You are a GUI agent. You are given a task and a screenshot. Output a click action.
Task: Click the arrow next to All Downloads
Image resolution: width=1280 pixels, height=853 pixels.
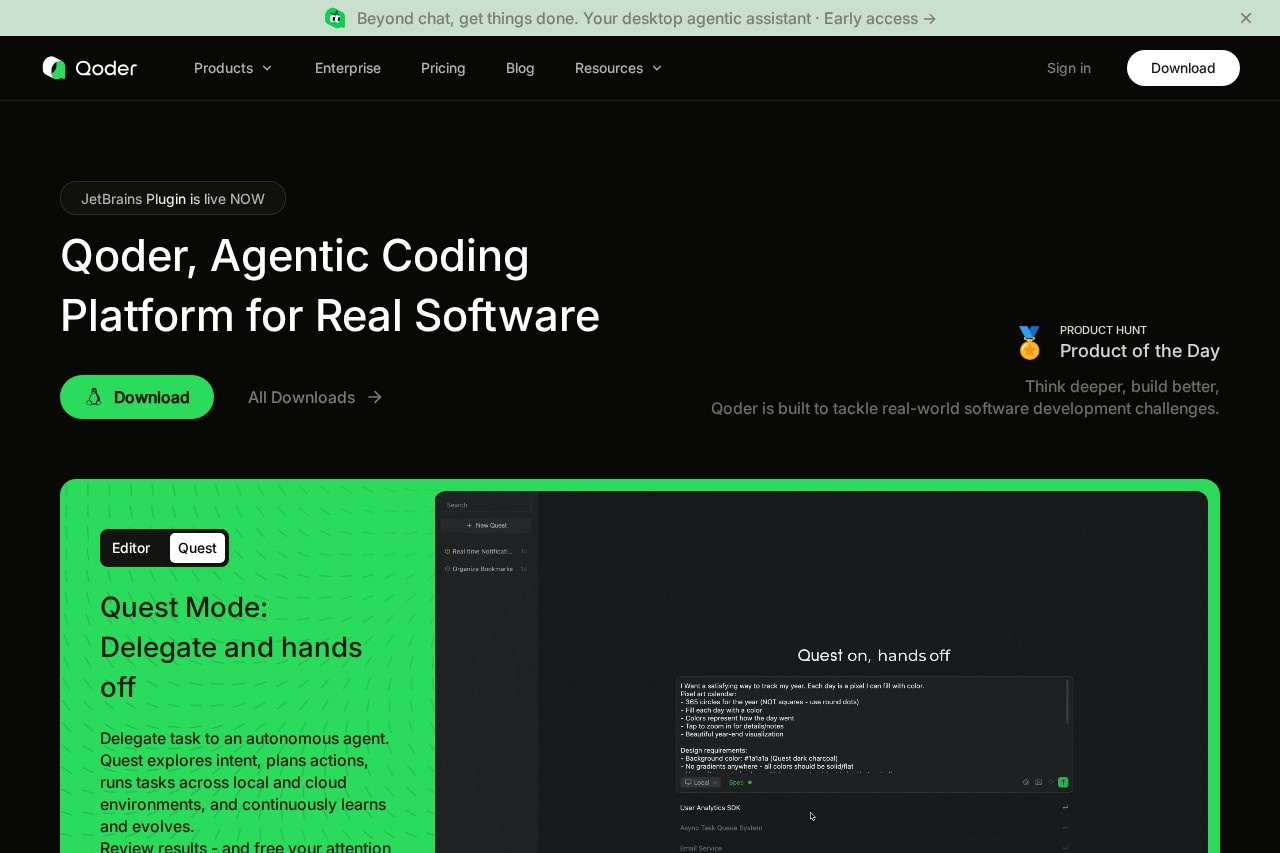(375, 397)
